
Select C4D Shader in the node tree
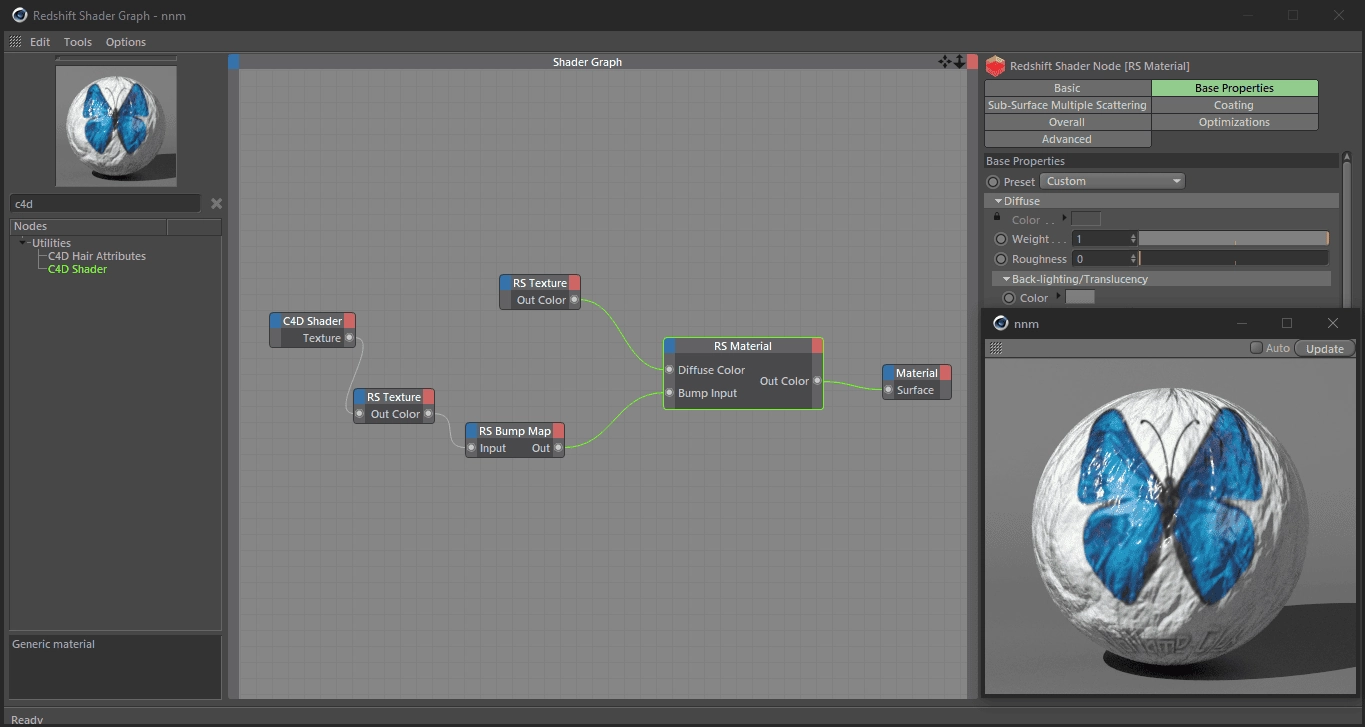click(x=78, y=269)
